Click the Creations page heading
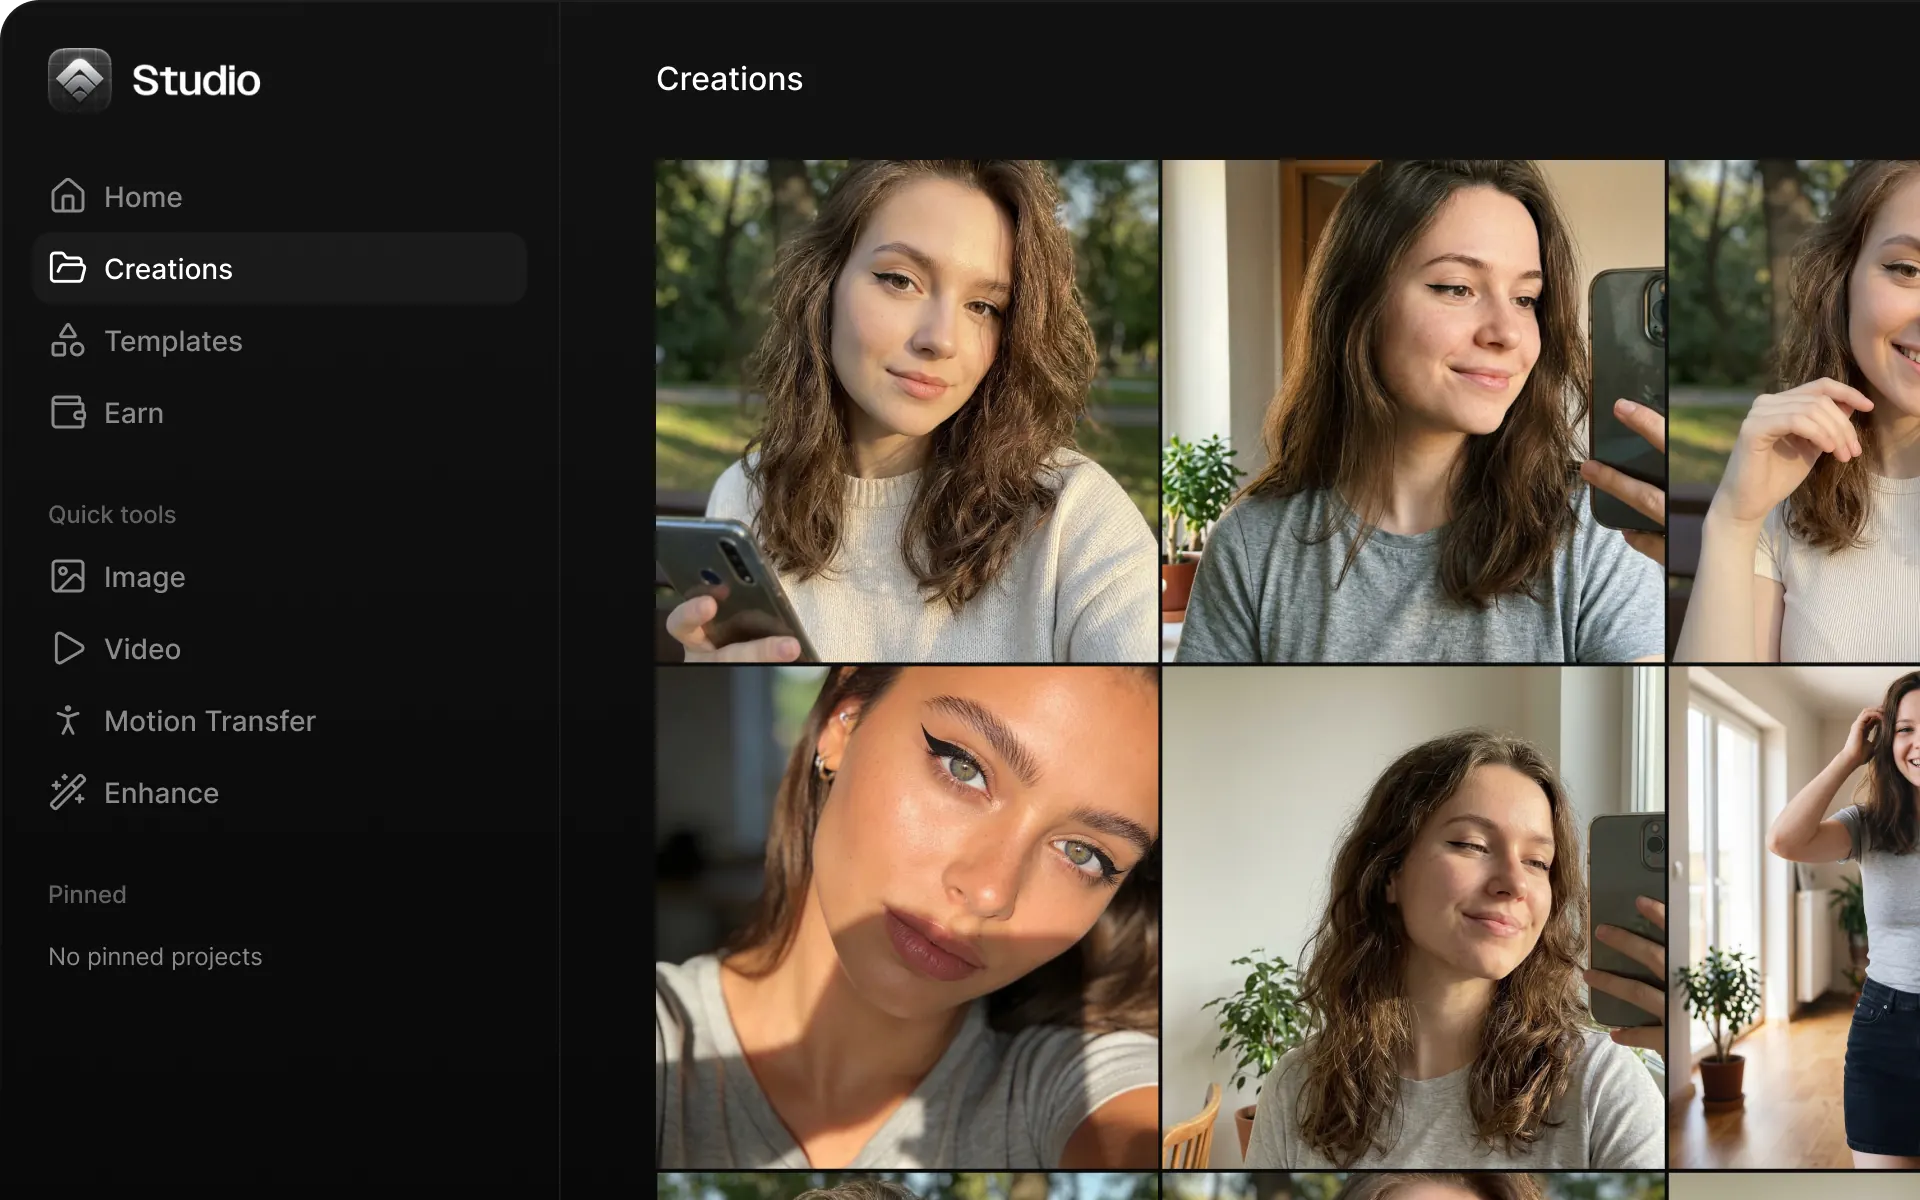The width and height of the screenshot is (1920, 1200). pos(729,79)
